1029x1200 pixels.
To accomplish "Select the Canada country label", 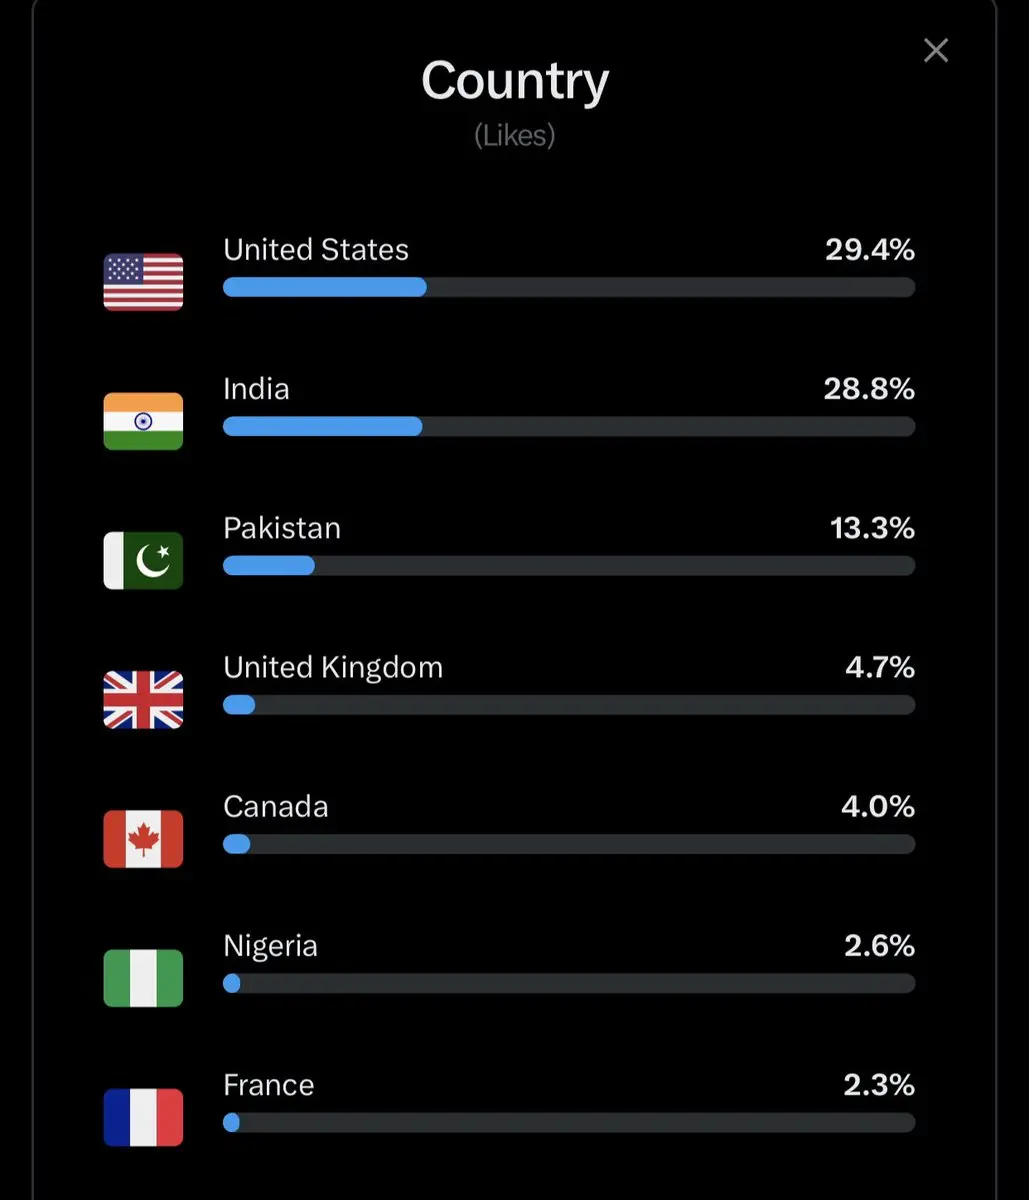I will pyautogui.click(x=276, y=806).
